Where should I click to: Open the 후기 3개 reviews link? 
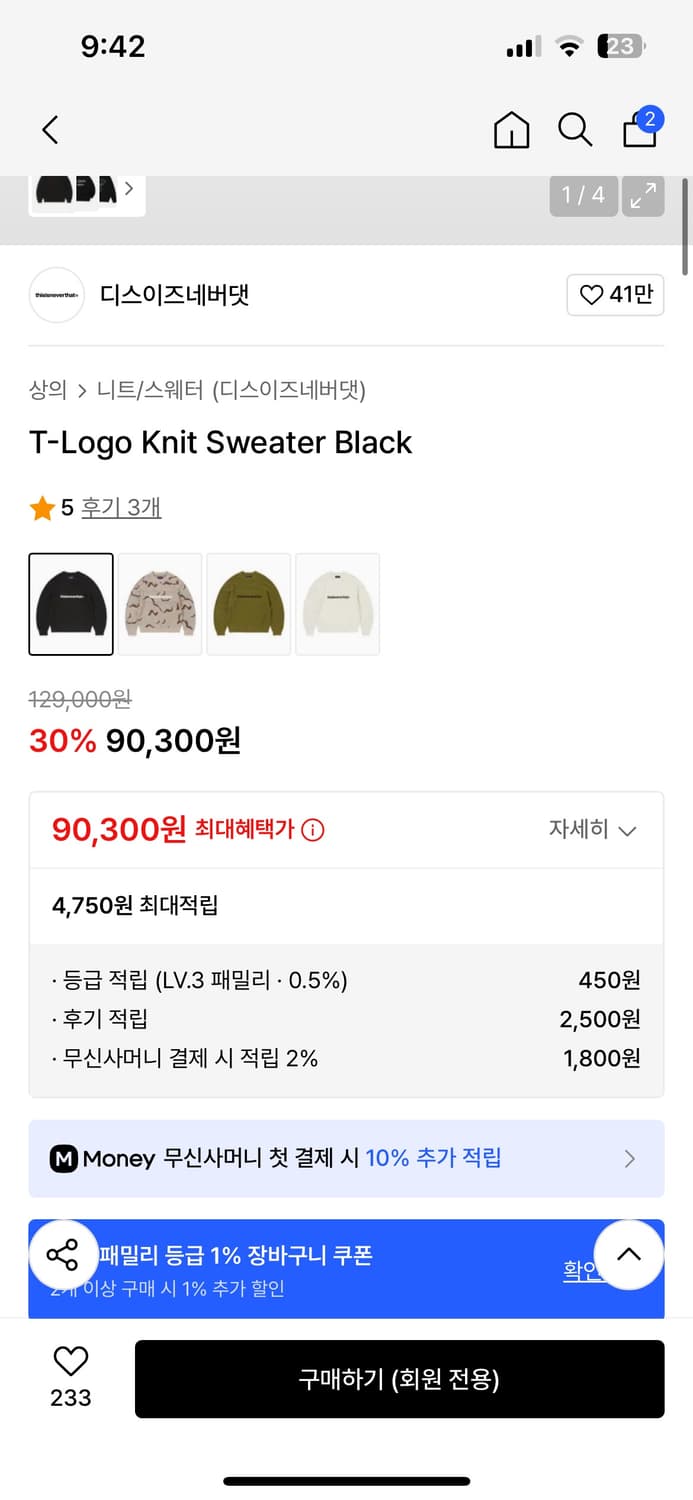point(122,507)
